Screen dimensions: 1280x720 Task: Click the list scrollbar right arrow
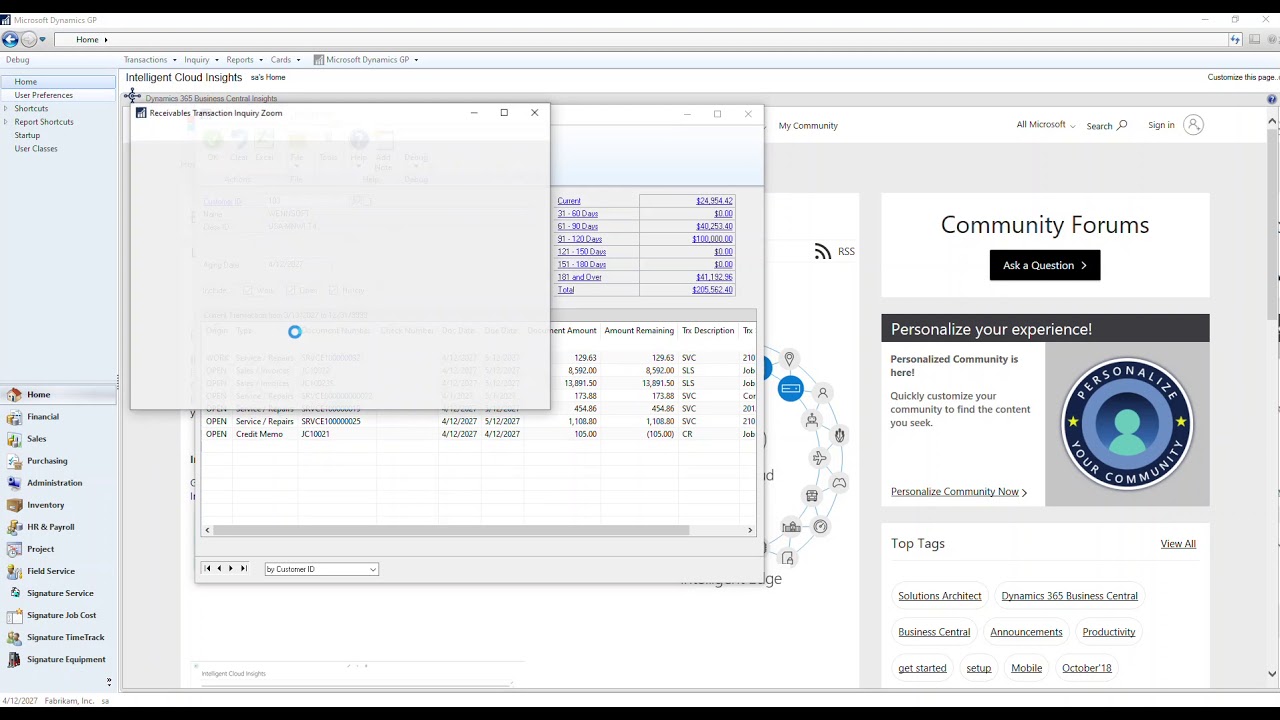coord(750,530)
